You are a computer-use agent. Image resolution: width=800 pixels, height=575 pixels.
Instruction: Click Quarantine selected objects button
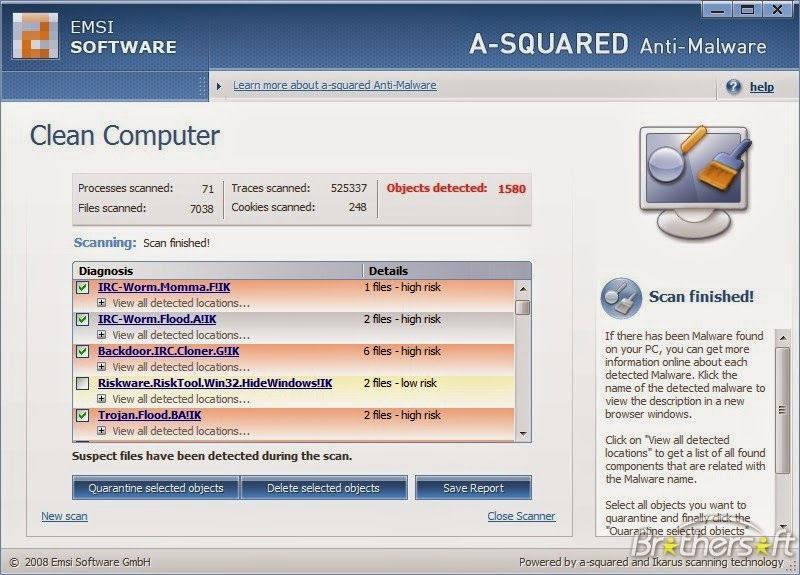point(156,488)
